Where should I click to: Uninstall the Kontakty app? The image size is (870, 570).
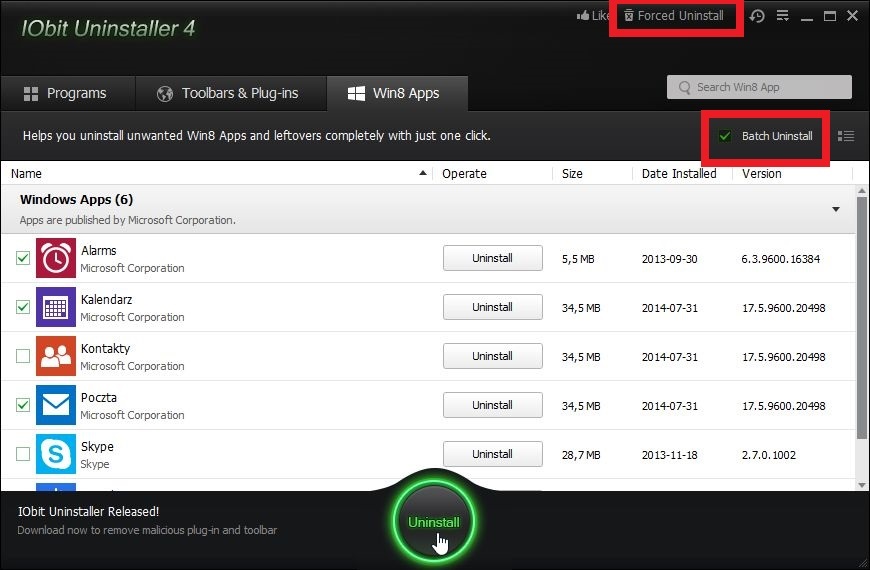pos(493,356)
